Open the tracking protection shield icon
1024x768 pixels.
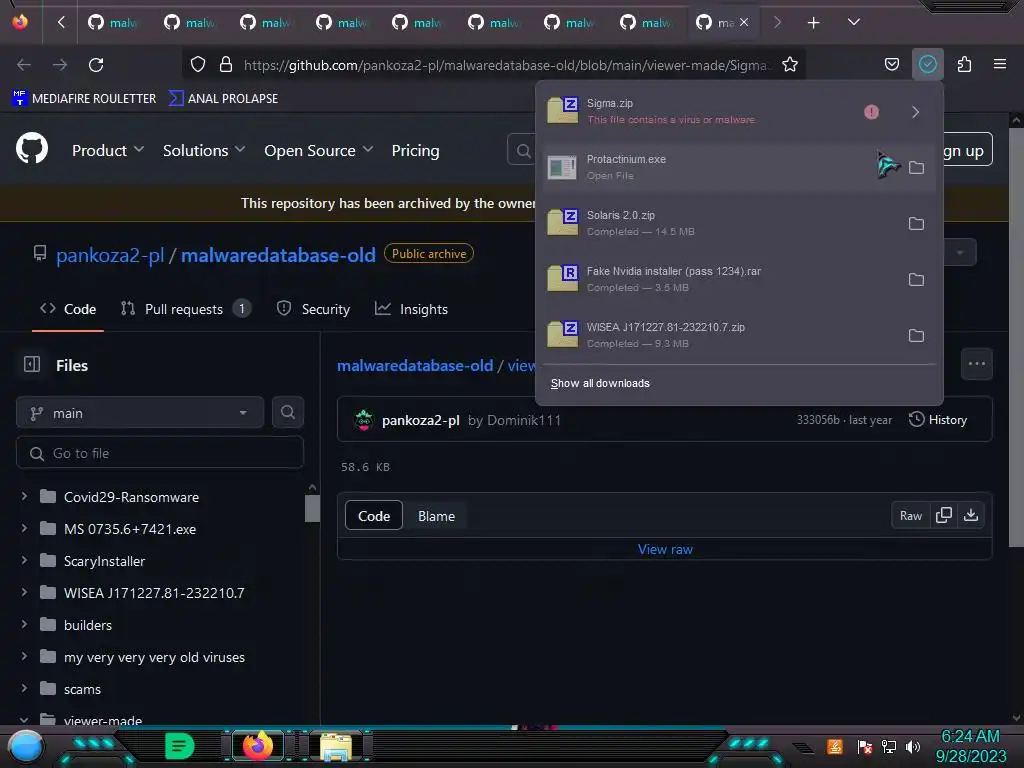pos(198,65)
